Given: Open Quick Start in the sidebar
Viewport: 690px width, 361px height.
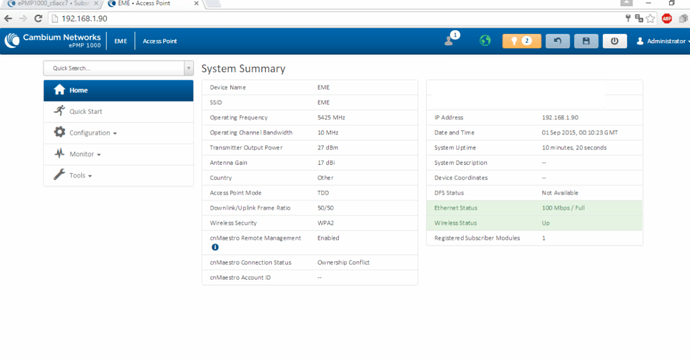Looking at the screenshot, I should click(118, 111).
